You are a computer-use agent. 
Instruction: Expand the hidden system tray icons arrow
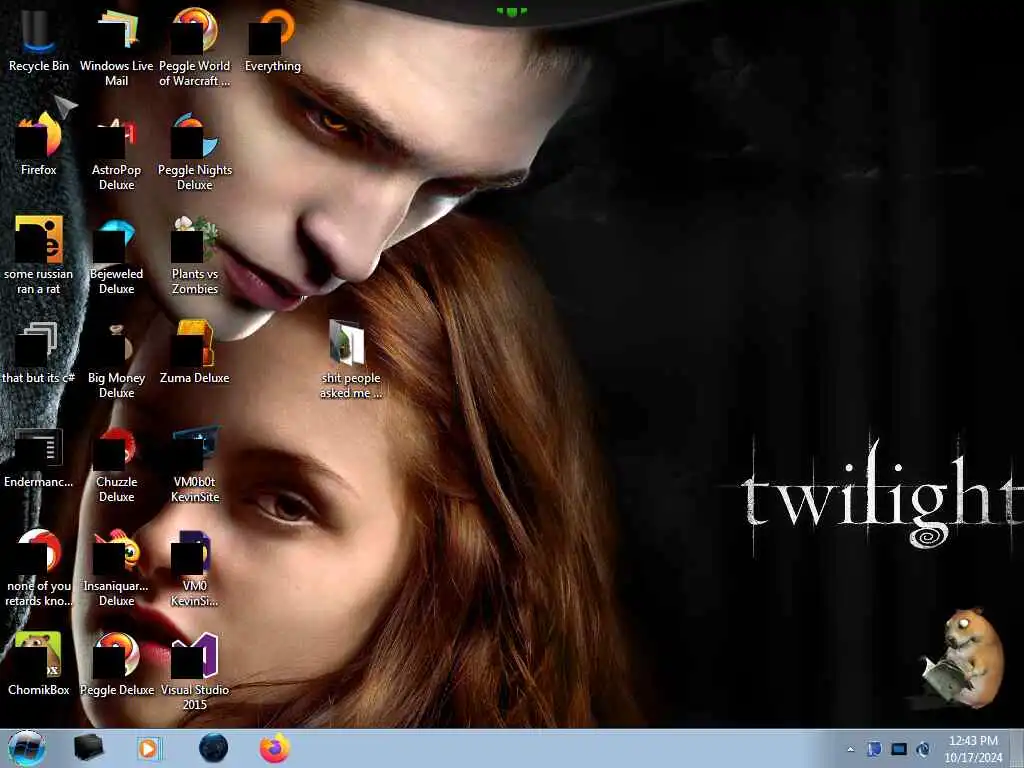(850, 749)
